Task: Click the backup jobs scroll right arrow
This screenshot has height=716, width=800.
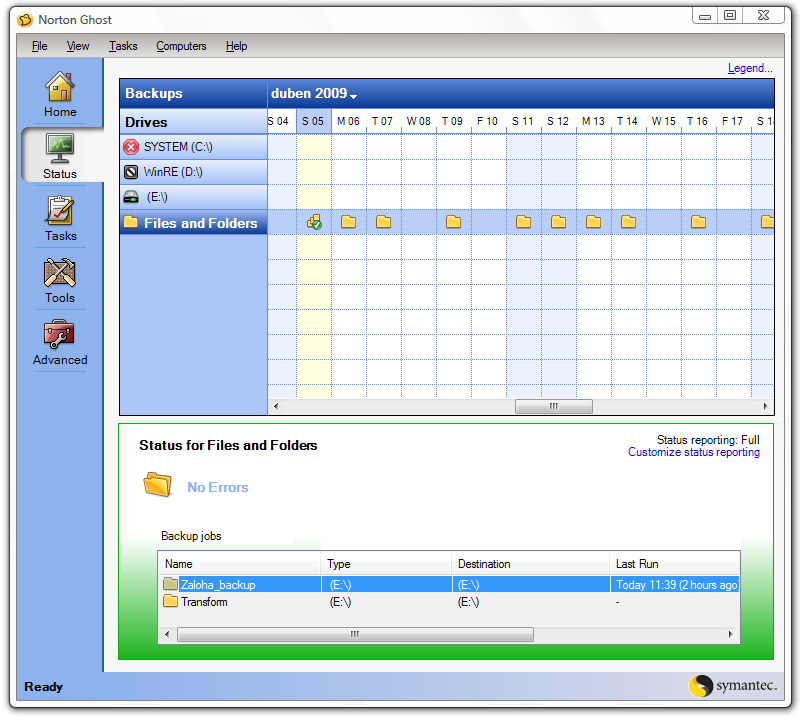Action: 731,634
